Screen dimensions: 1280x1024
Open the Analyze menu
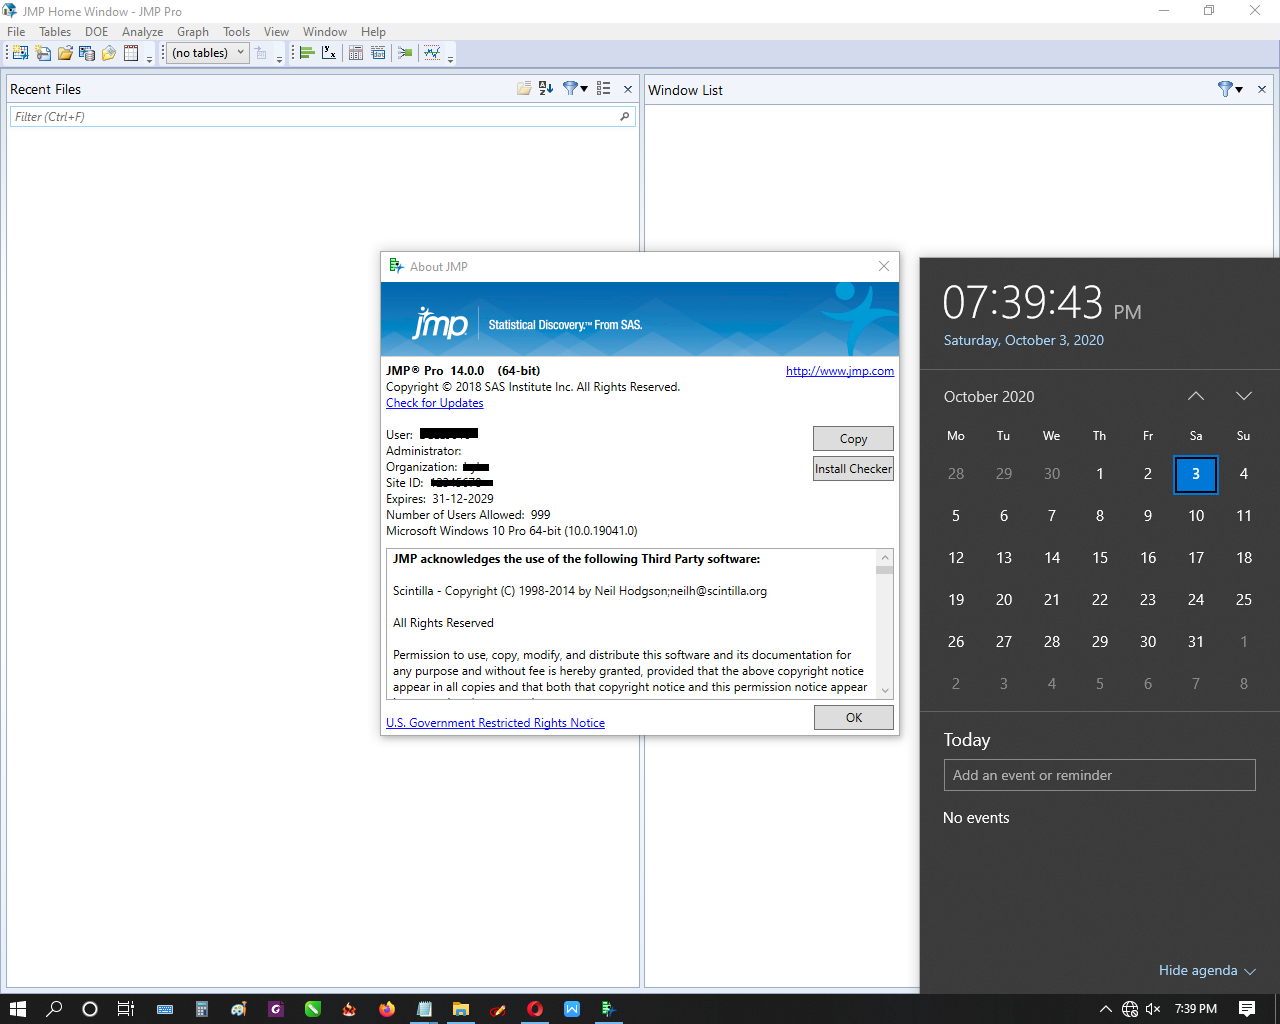pos(143,32)
